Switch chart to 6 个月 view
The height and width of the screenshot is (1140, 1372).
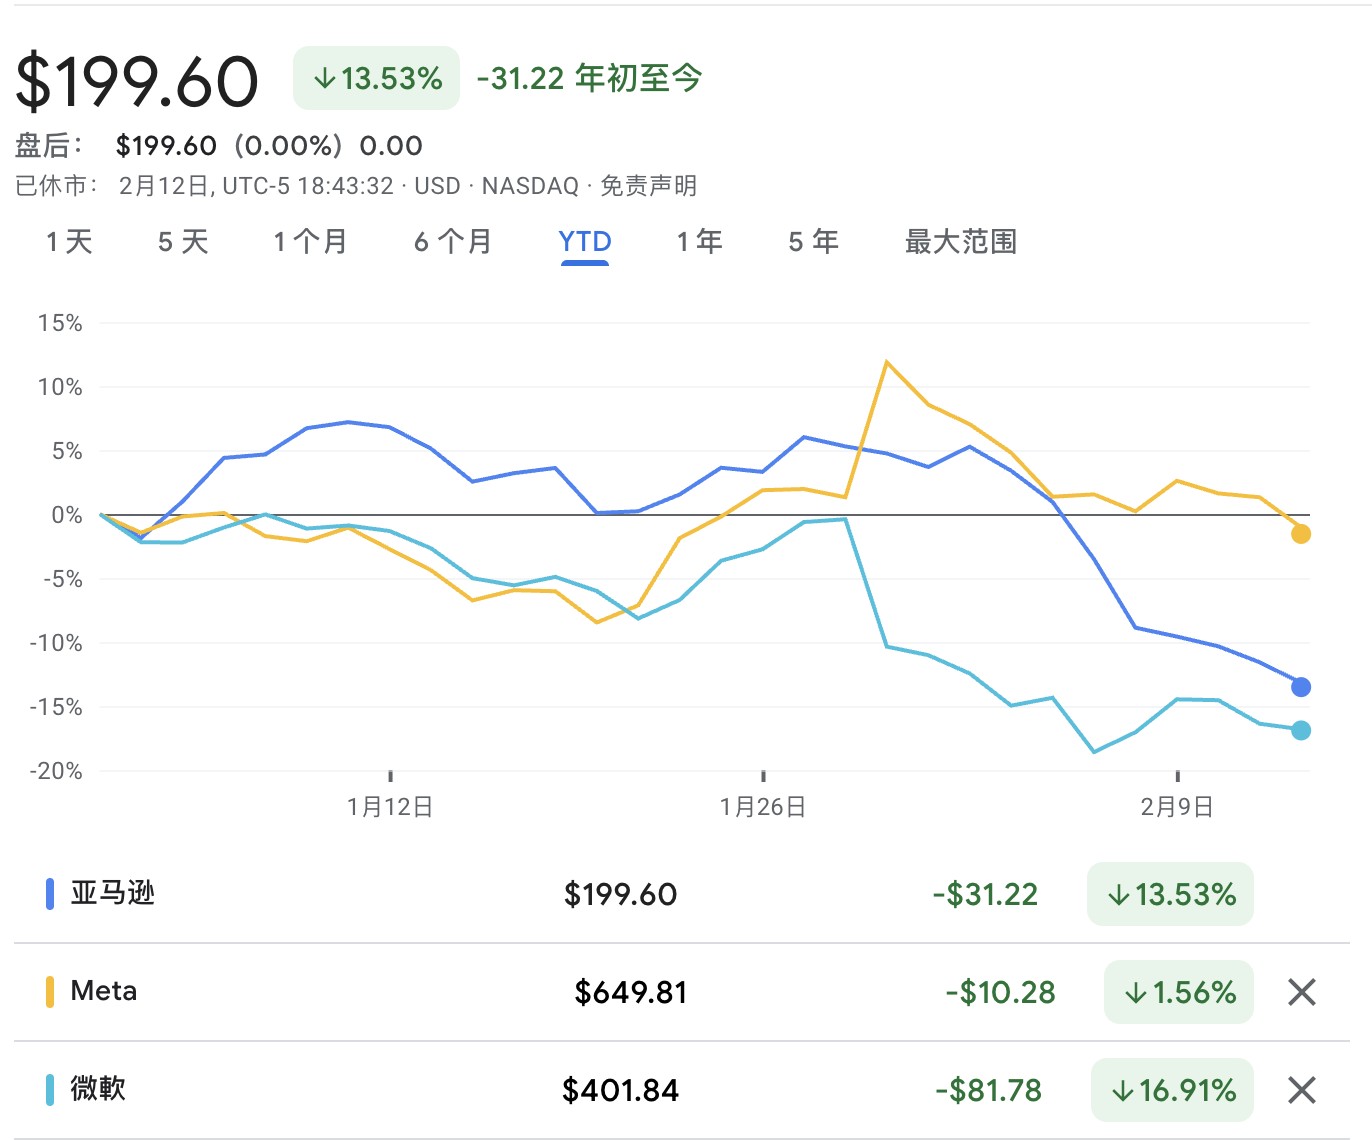tap(453, 242)
